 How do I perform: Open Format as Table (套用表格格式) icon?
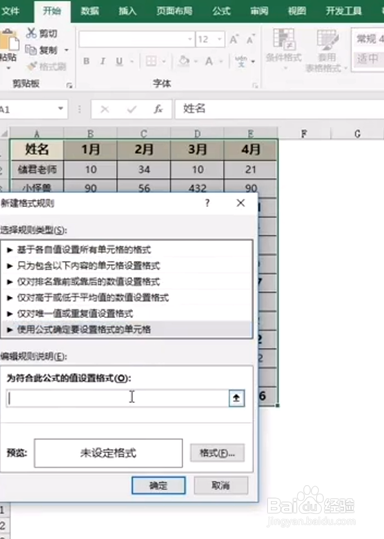coord(327,40)
